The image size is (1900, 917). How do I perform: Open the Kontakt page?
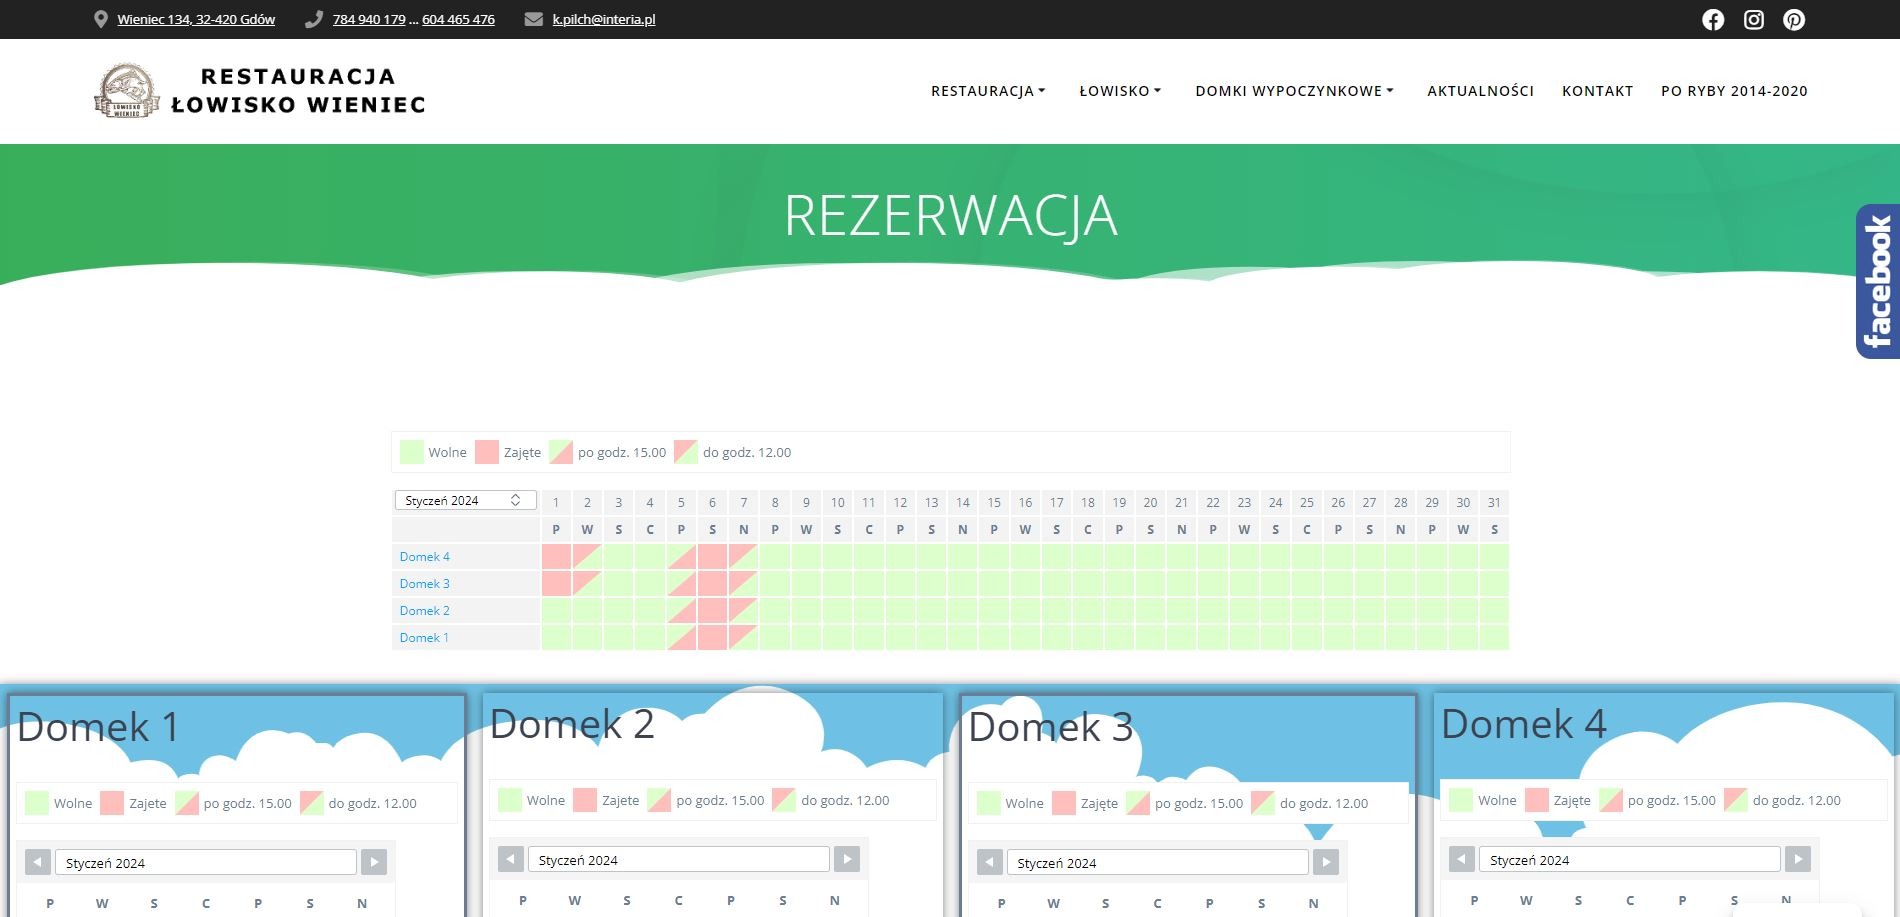1596,91
